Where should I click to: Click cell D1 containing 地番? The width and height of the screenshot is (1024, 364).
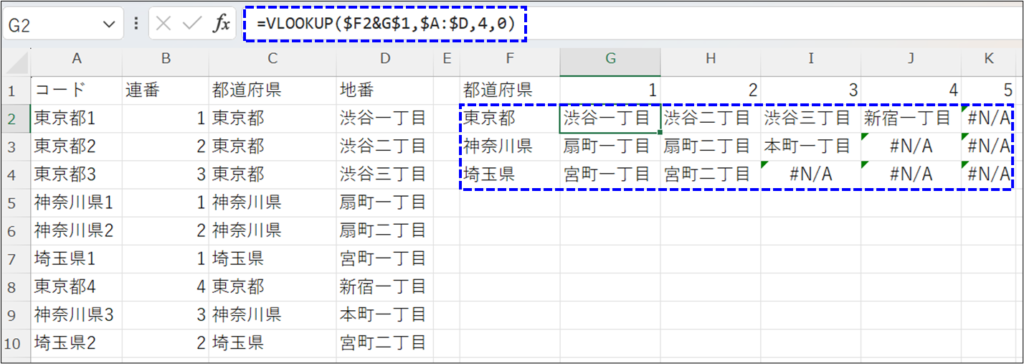(x=385, y=90)
